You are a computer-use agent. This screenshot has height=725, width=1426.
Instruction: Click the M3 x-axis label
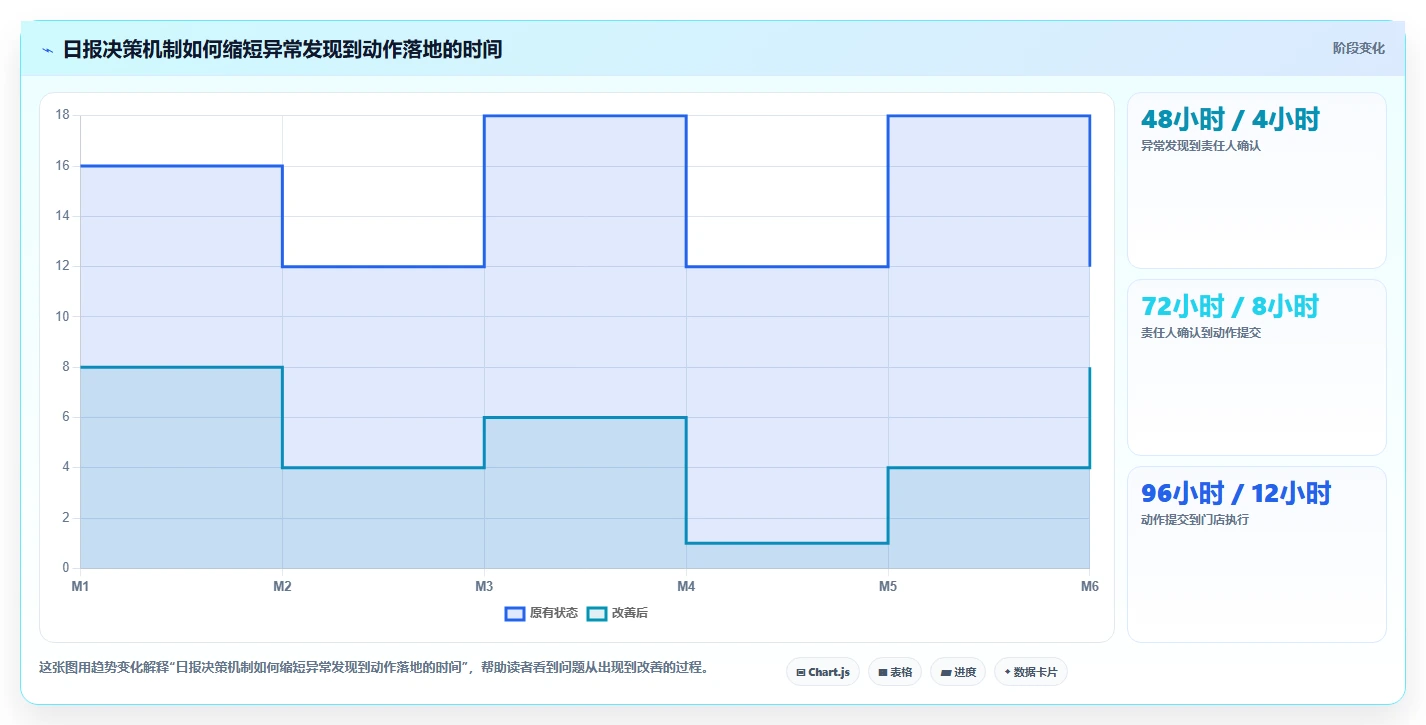(x=484, y=587)
